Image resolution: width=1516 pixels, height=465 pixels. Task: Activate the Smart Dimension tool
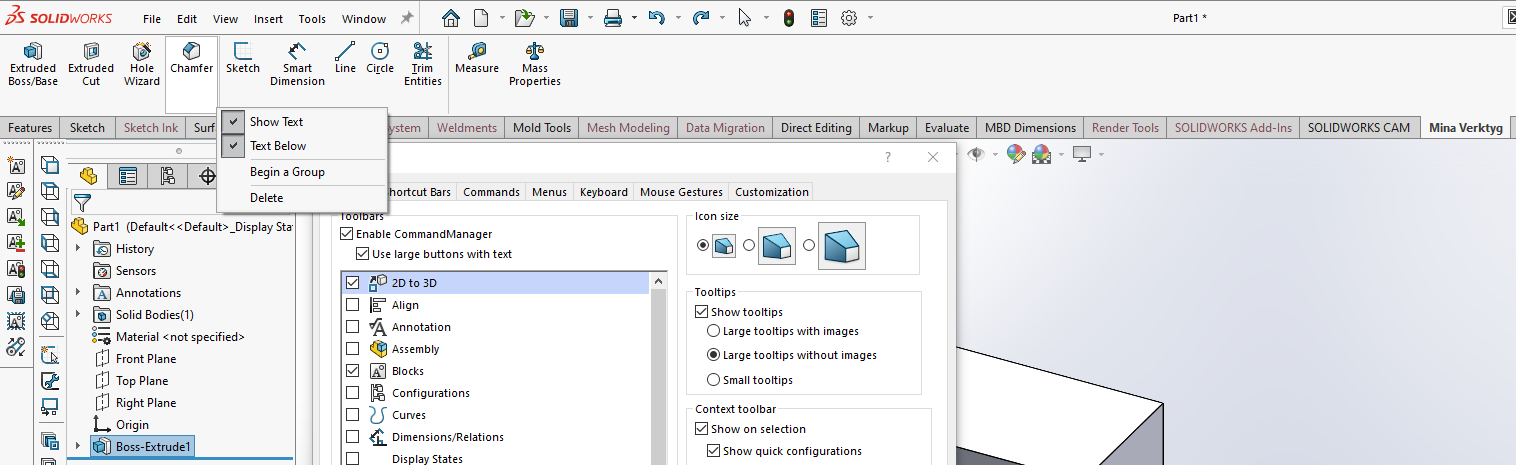(x=297, y=64)
